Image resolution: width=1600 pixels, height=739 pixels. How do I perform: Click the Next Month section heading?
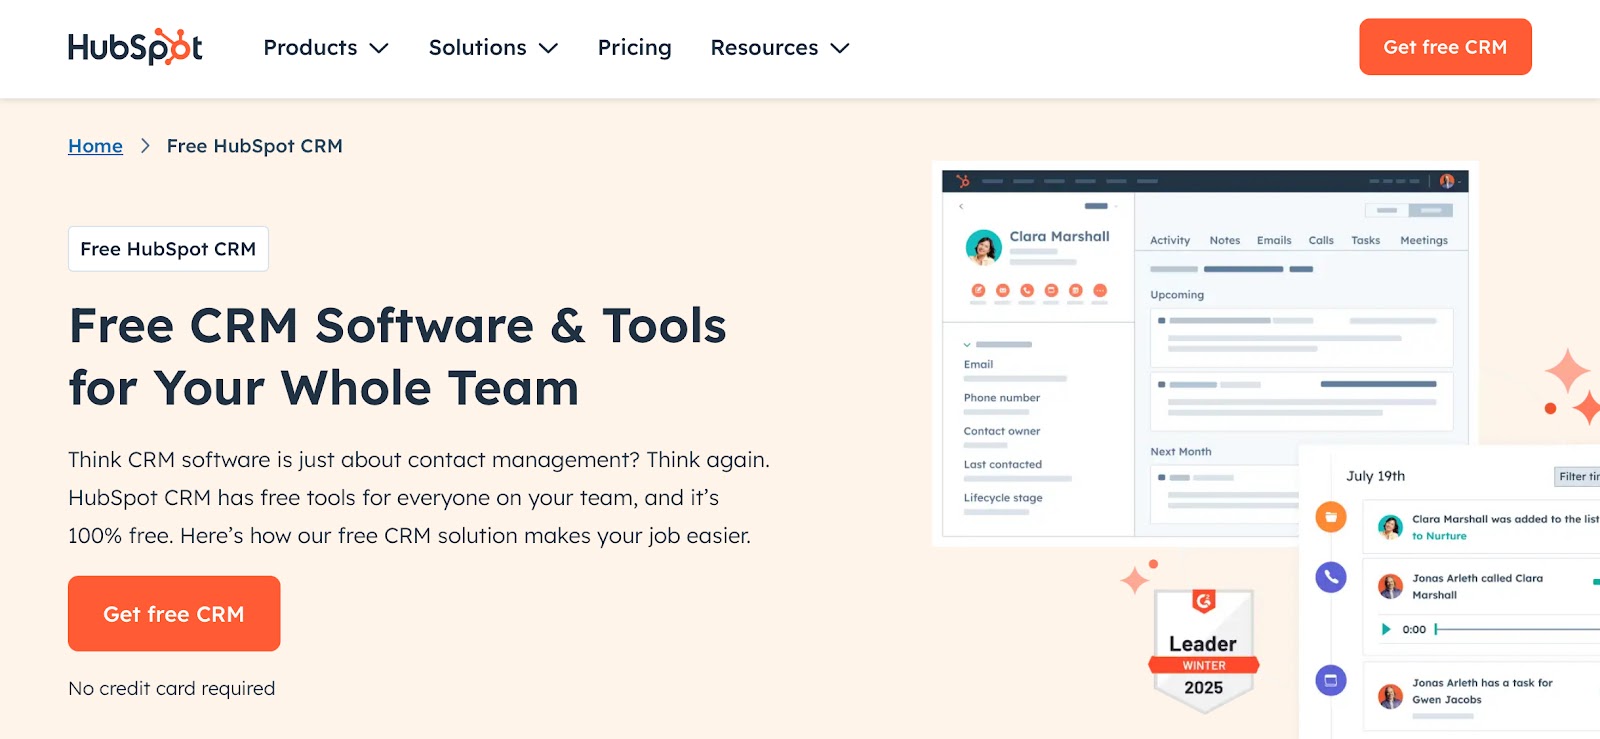1181,452
